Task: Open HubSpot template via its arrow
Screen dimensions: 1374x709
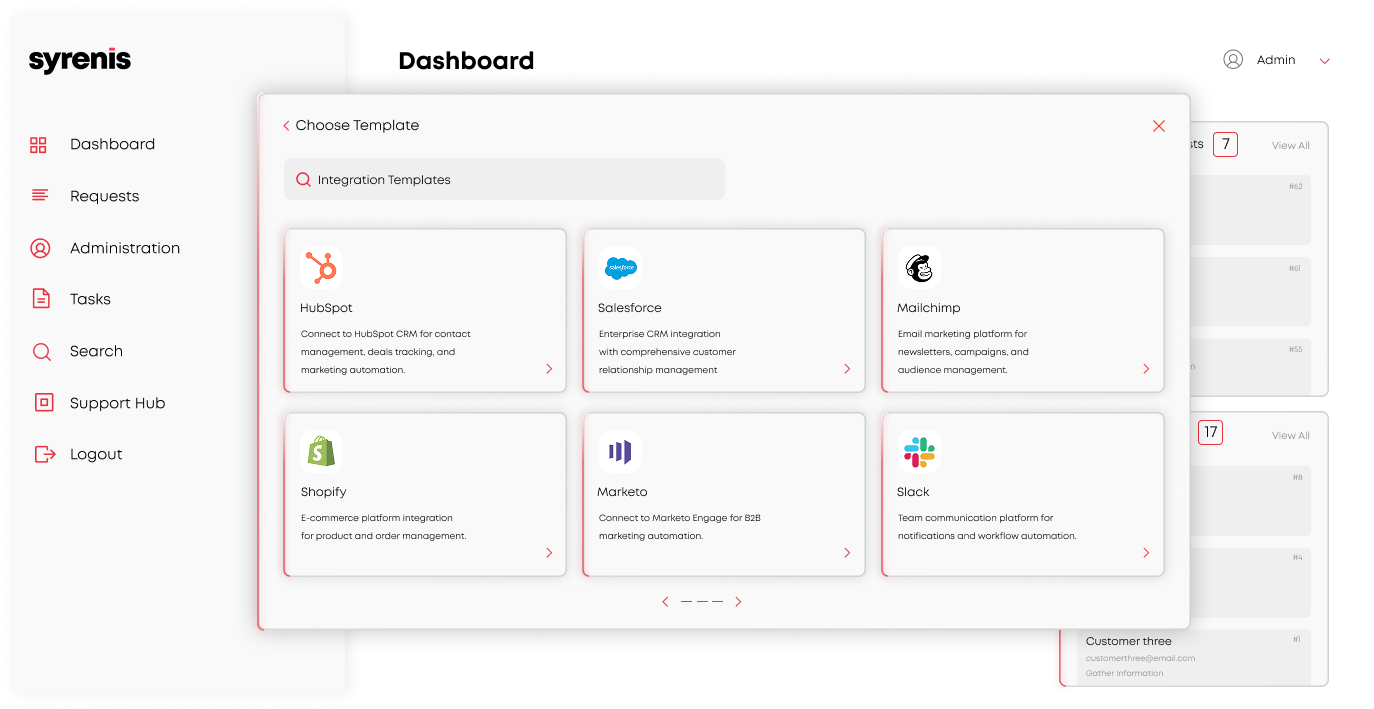Action: [x=549, y=369]
